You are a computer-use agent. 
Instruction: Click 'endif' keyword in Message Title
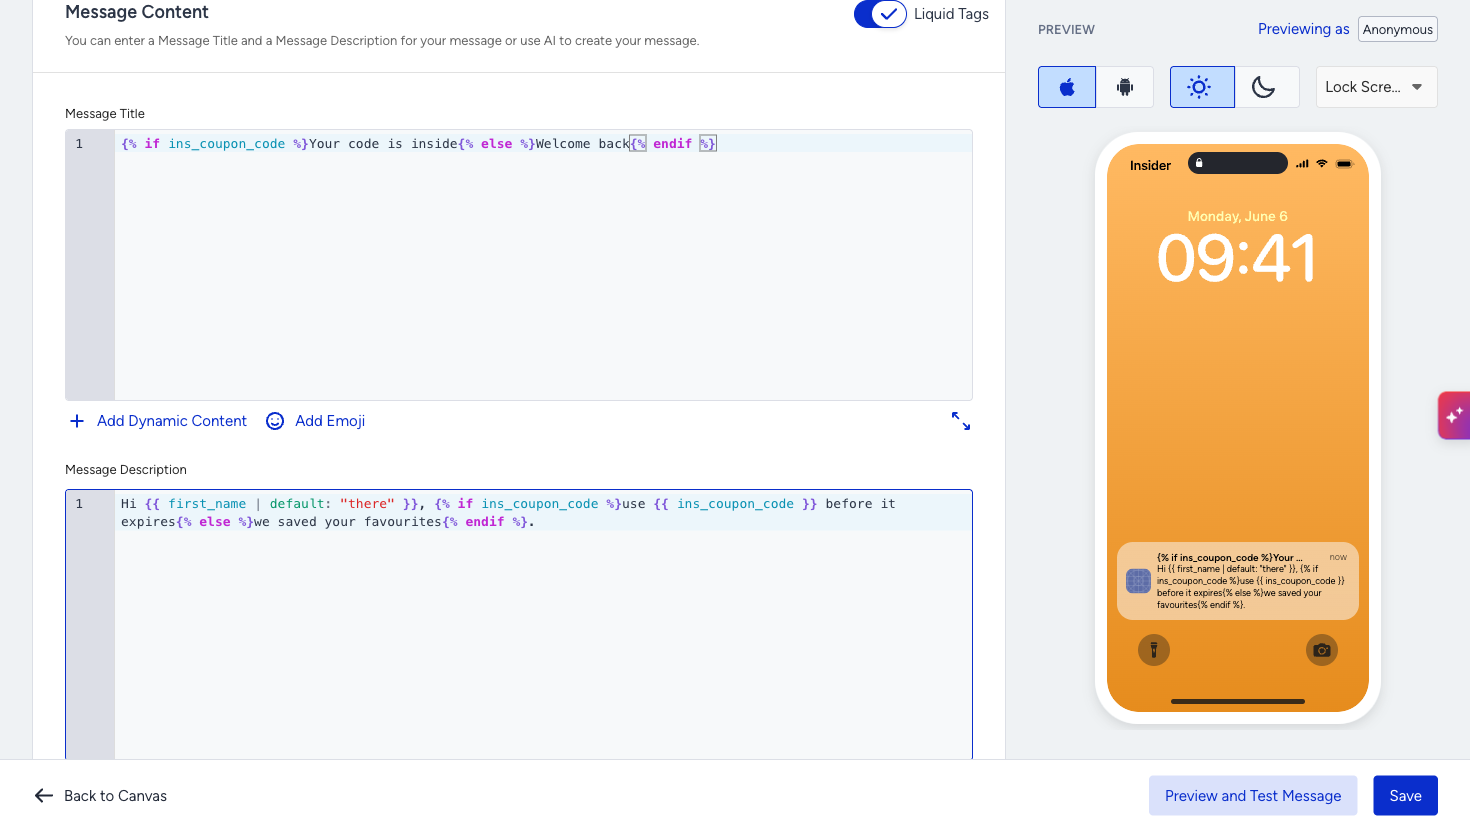[673, 144]
